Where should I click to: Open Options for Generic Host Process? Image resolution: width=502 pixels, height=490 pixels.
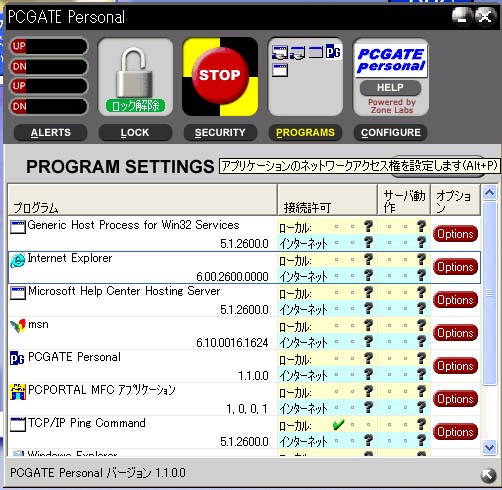point(455,234)
